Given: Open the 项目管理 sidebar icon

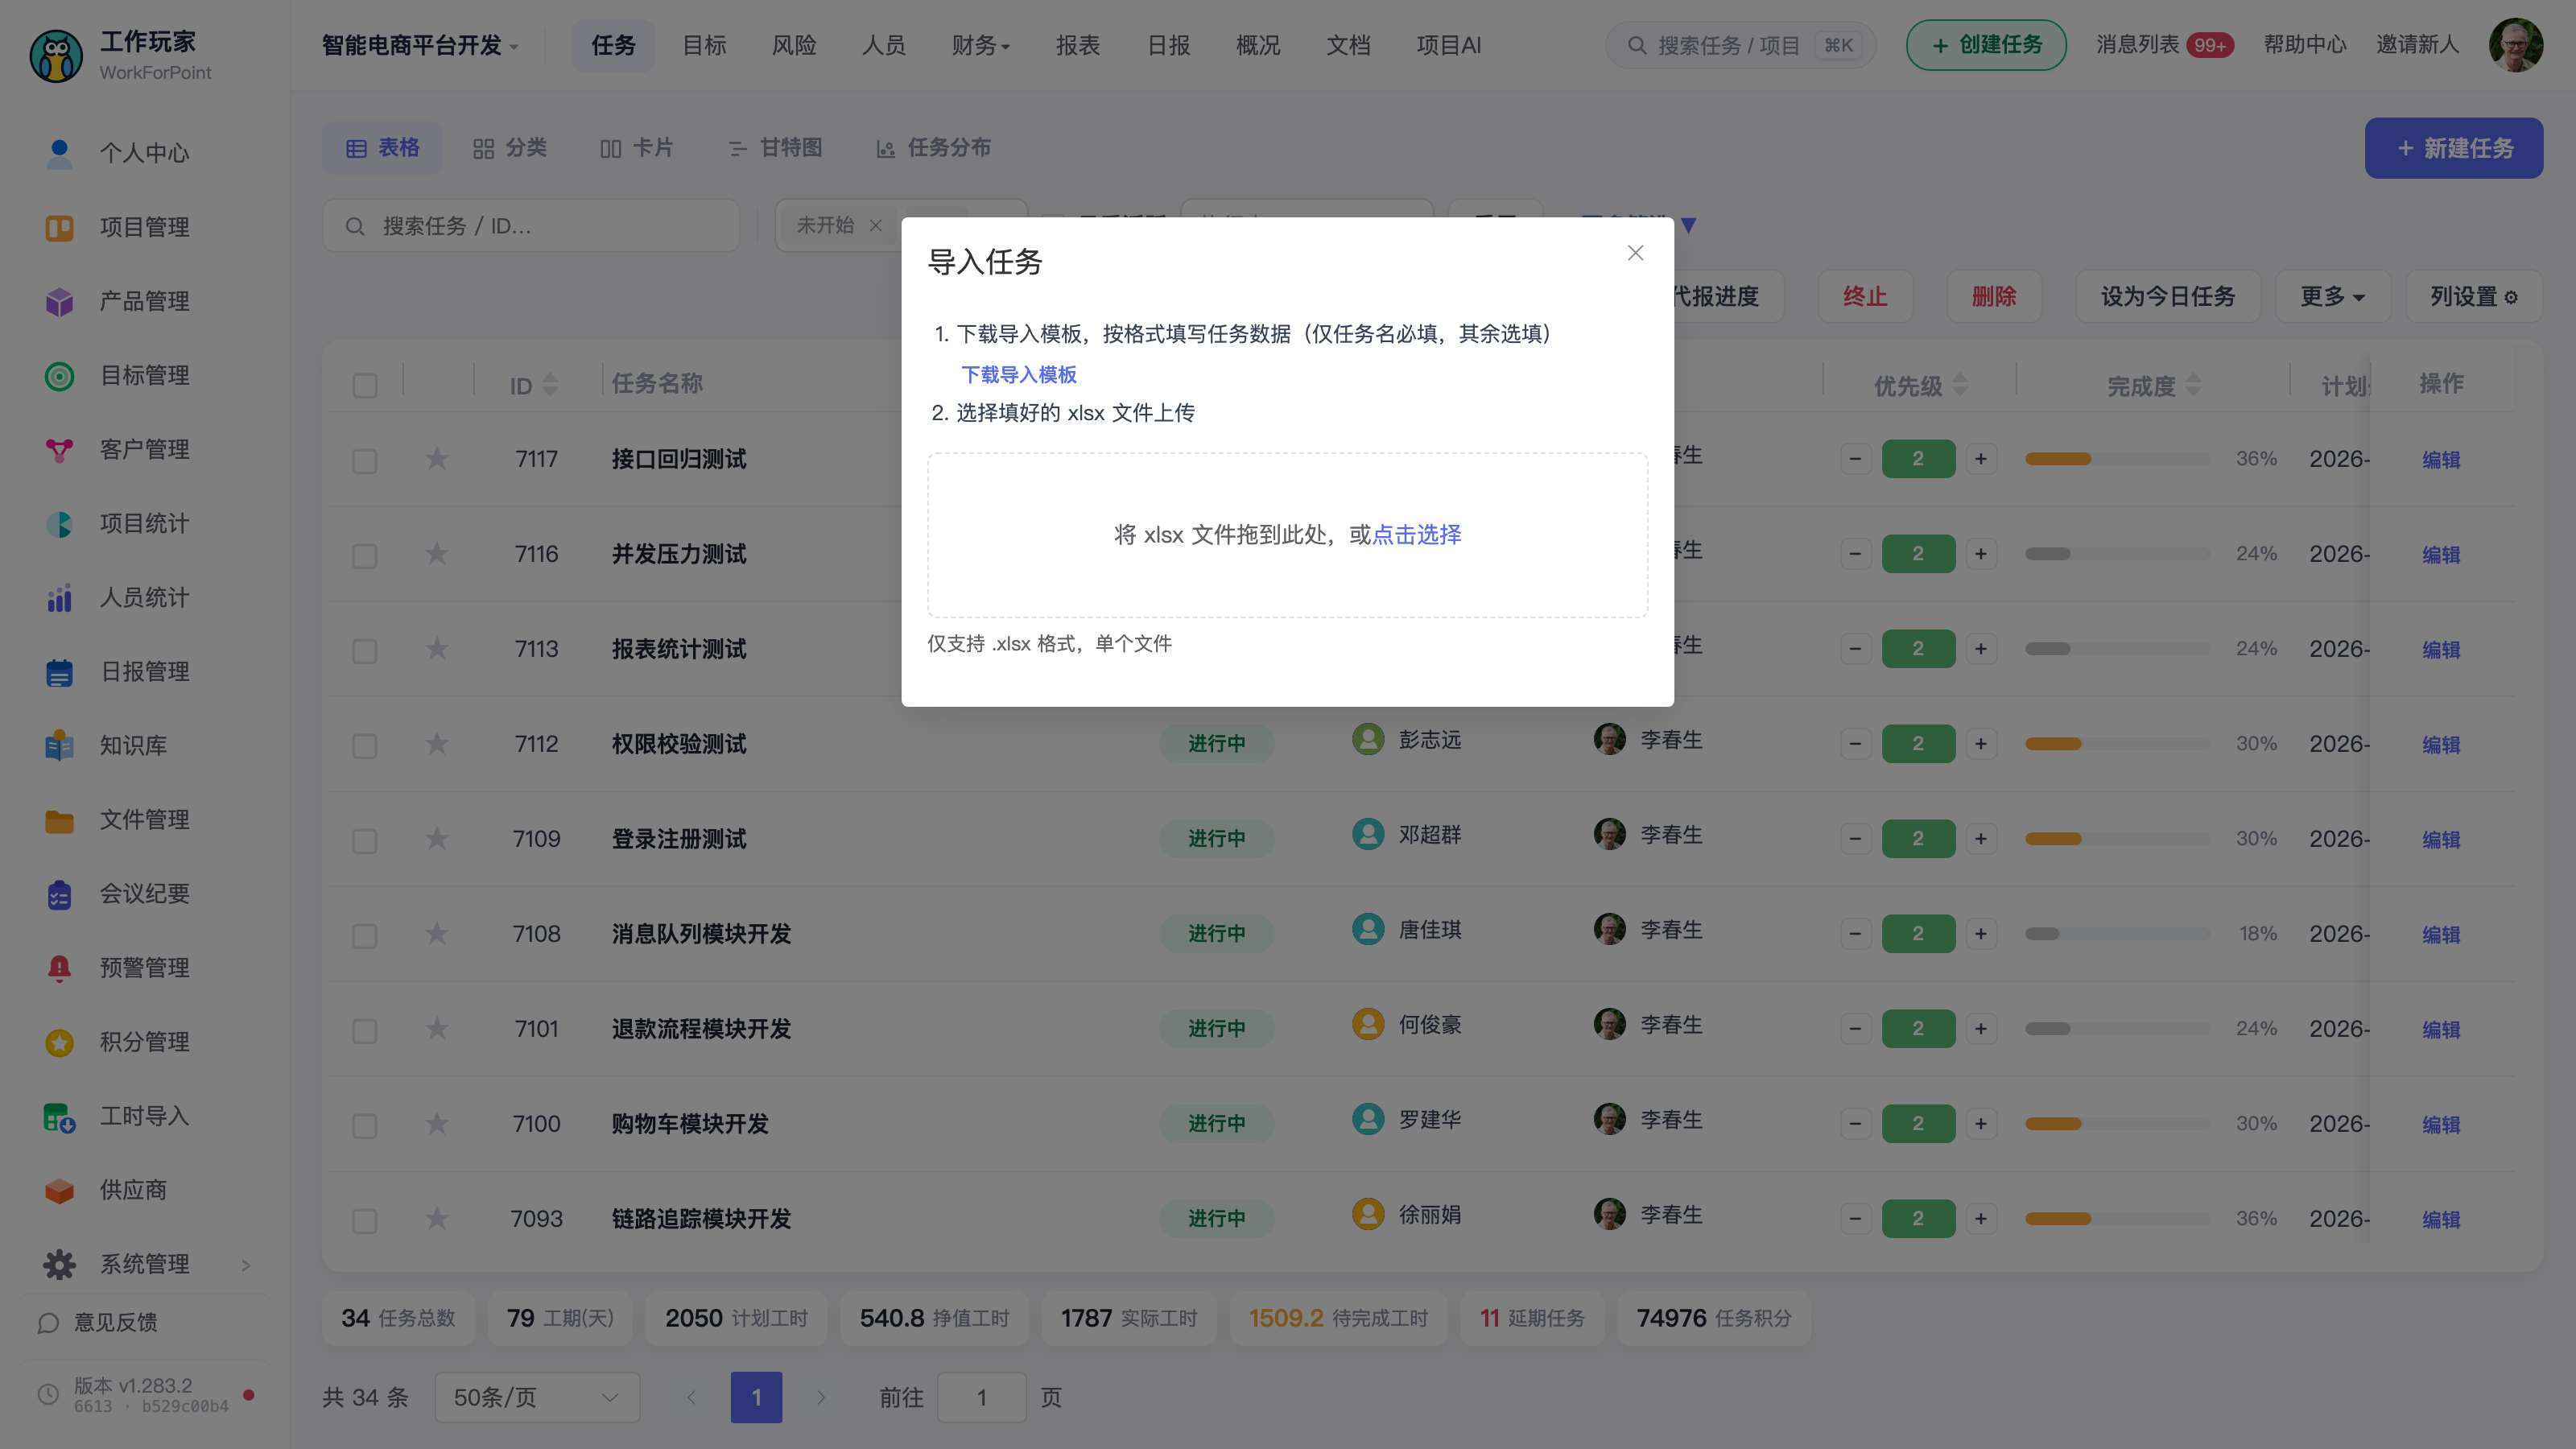Looking at the screenshot, I should click(59, 228).
